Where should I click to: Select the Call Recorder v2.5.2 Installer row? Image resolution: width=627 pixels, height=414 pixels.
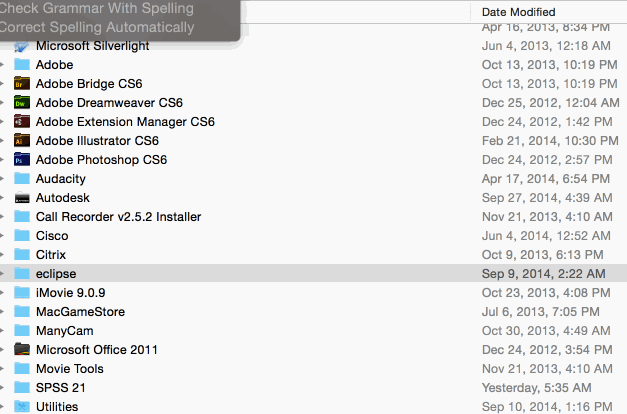click(314, 216)
